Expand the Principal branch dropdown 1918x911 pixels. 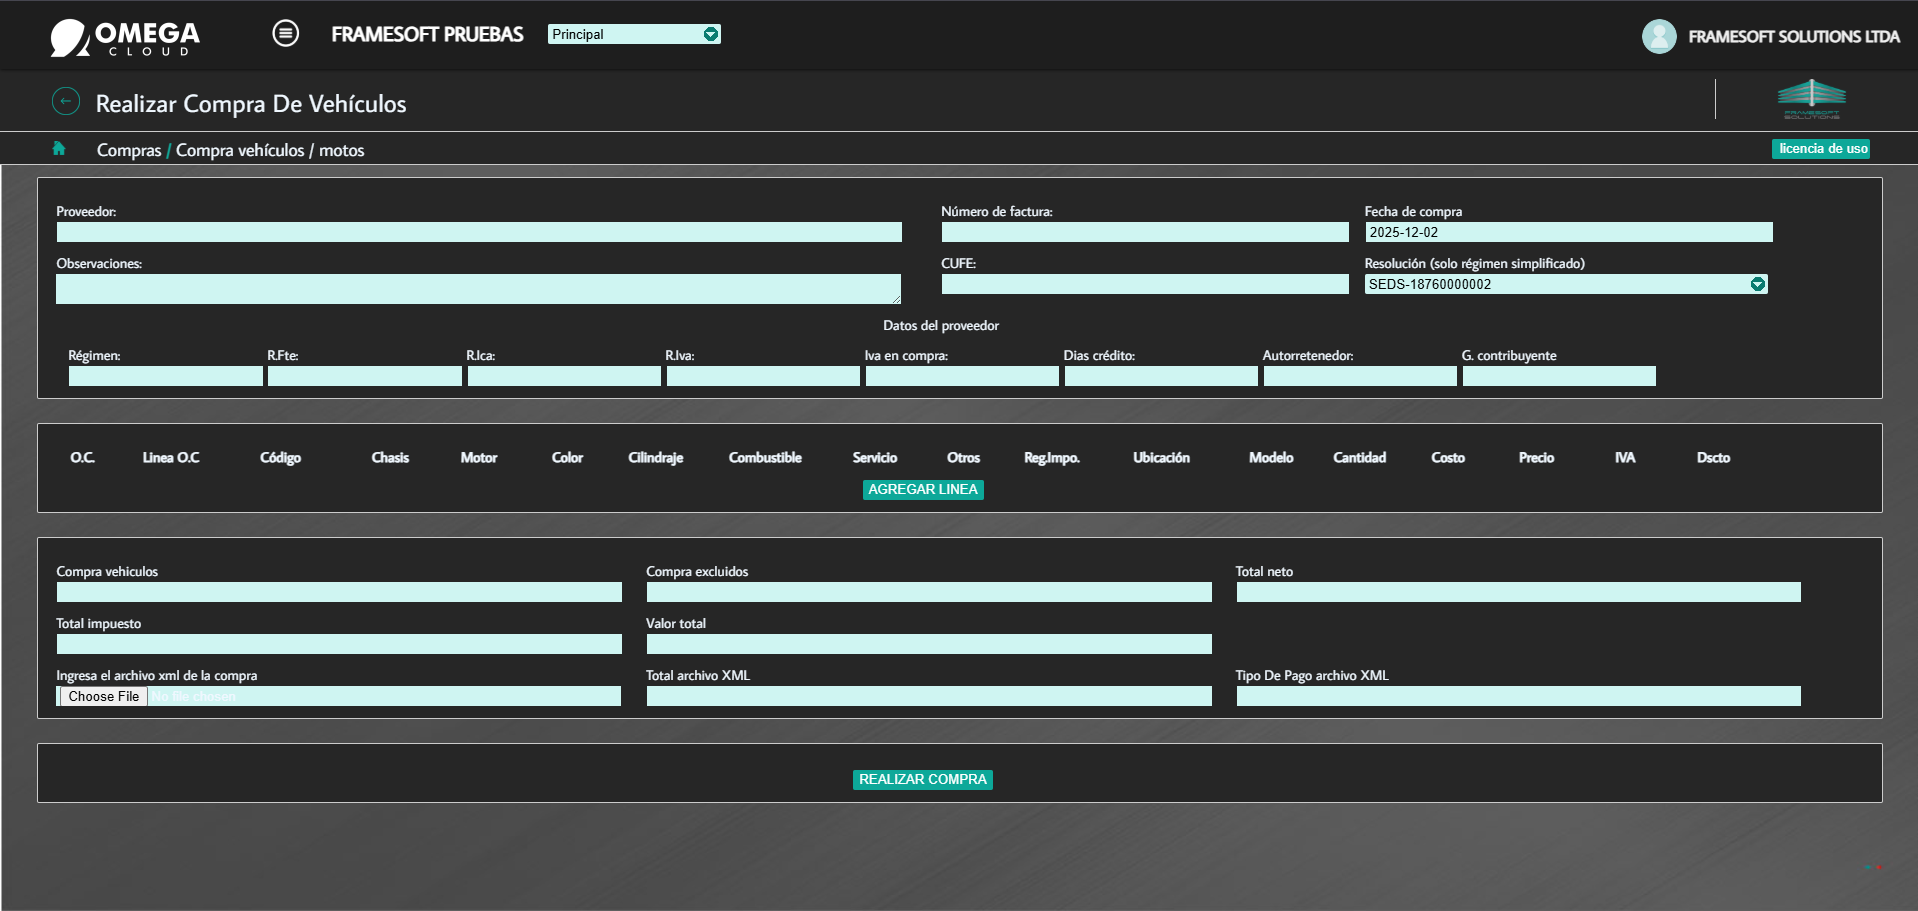tap(634, 34)
